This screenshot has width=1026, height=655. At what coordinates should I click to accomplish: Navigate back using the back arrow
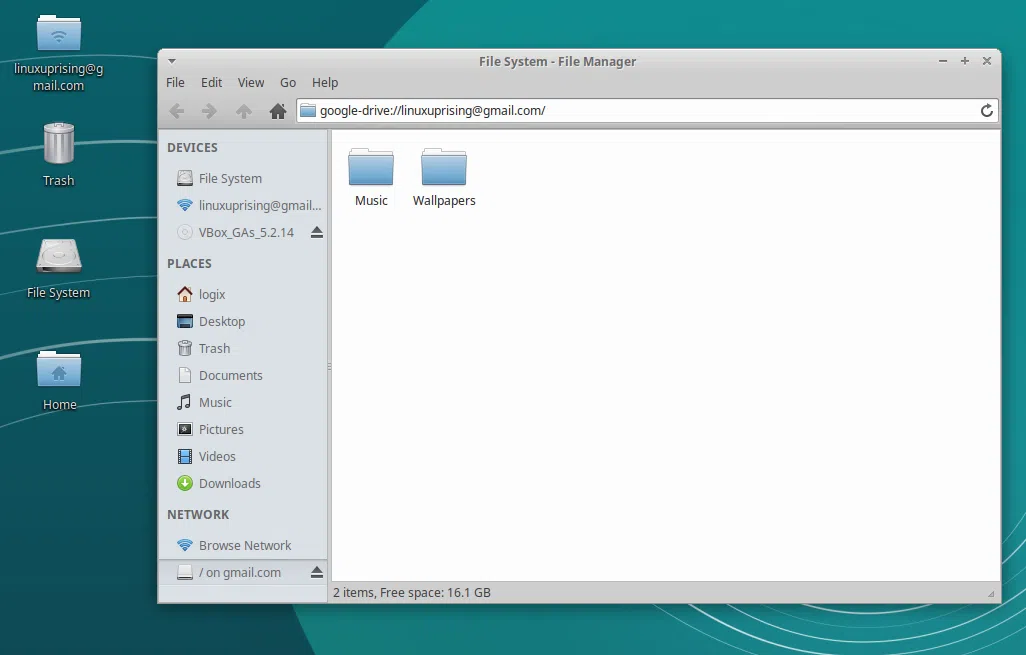(177, 111)
